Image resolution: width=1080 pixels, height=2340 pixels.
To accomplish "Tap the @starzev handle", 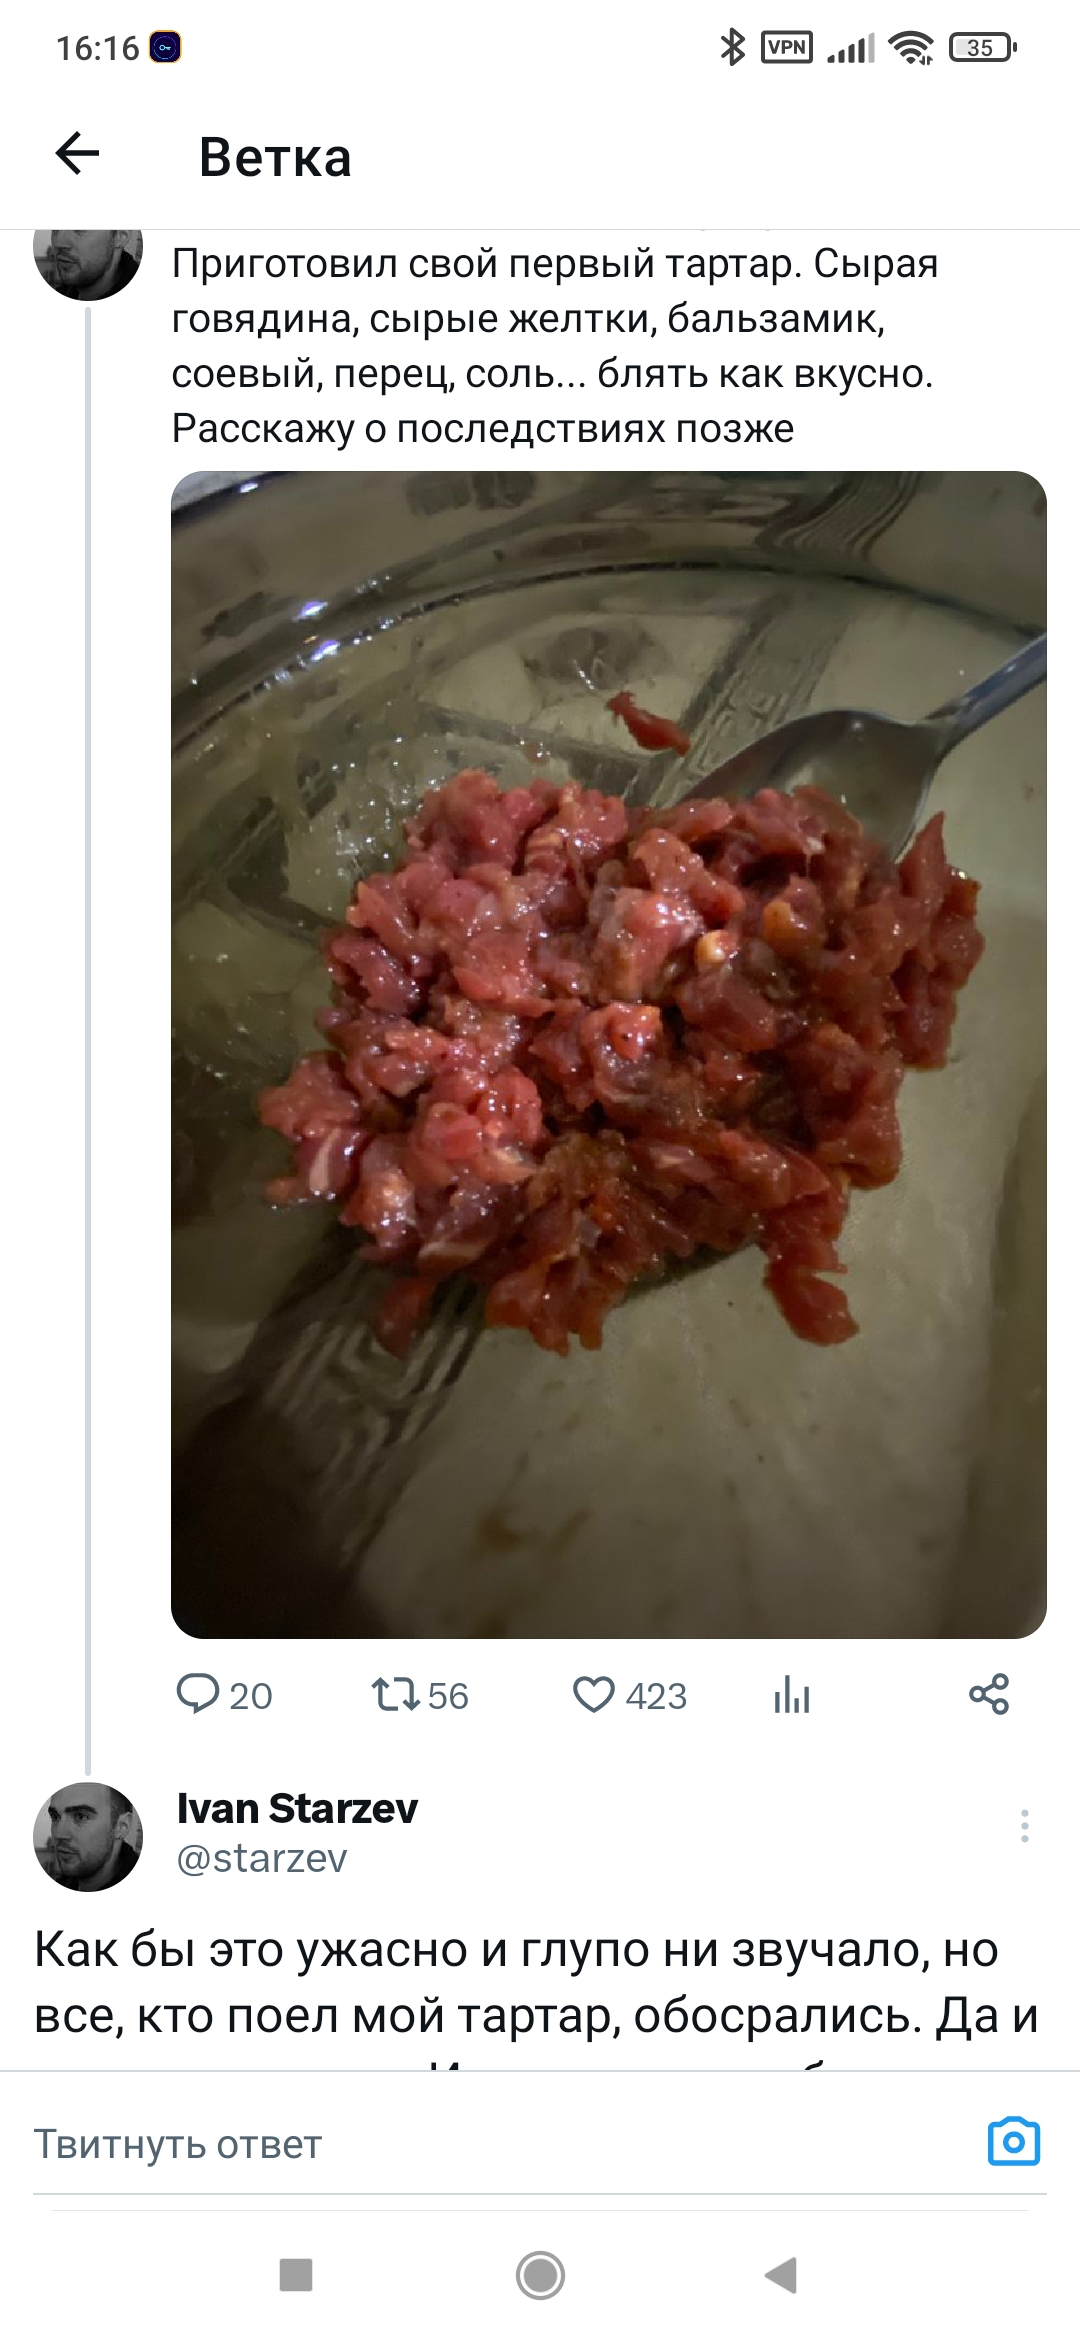I will [x=262, y=1858].
